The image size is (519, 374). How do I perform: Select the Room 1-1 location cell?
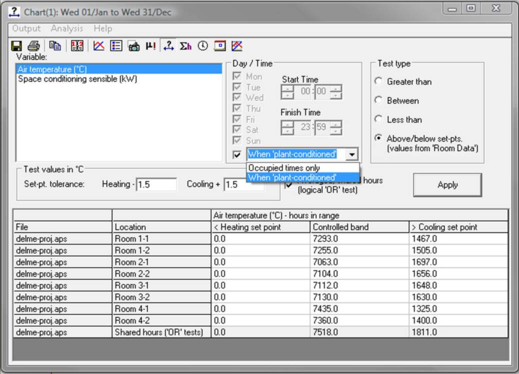point(161,239)
